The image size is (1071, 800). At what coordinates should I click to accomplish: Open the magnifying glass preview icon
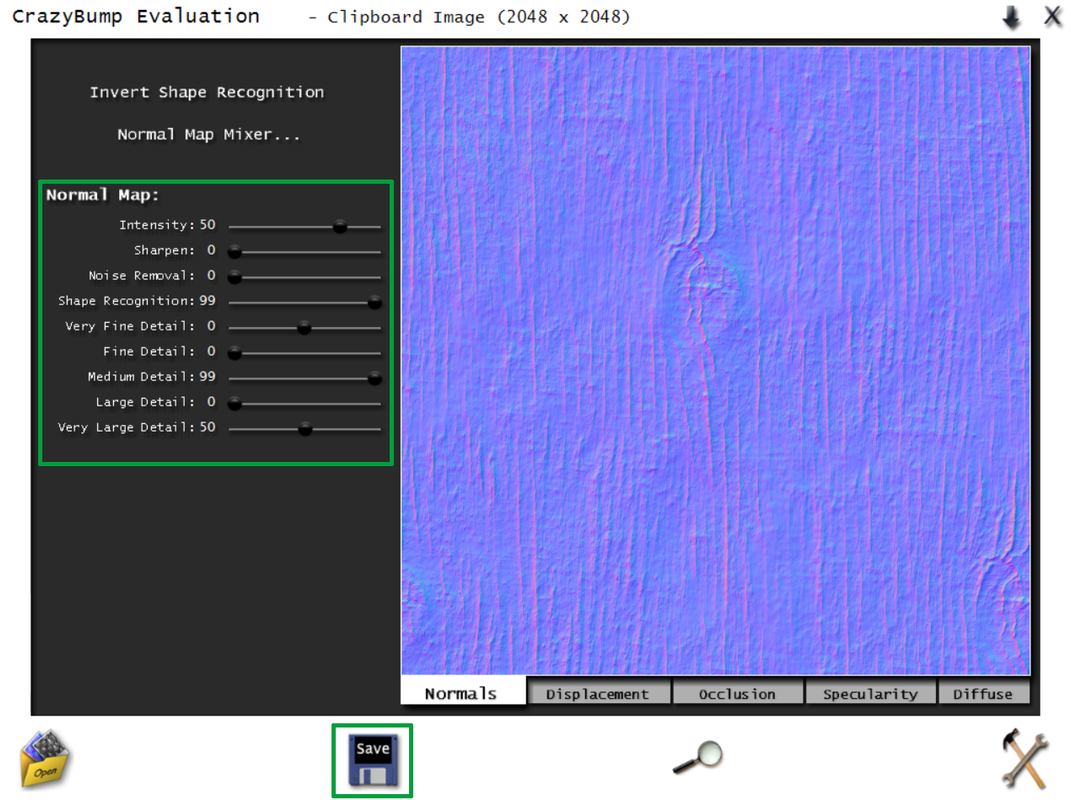(698, 758)
